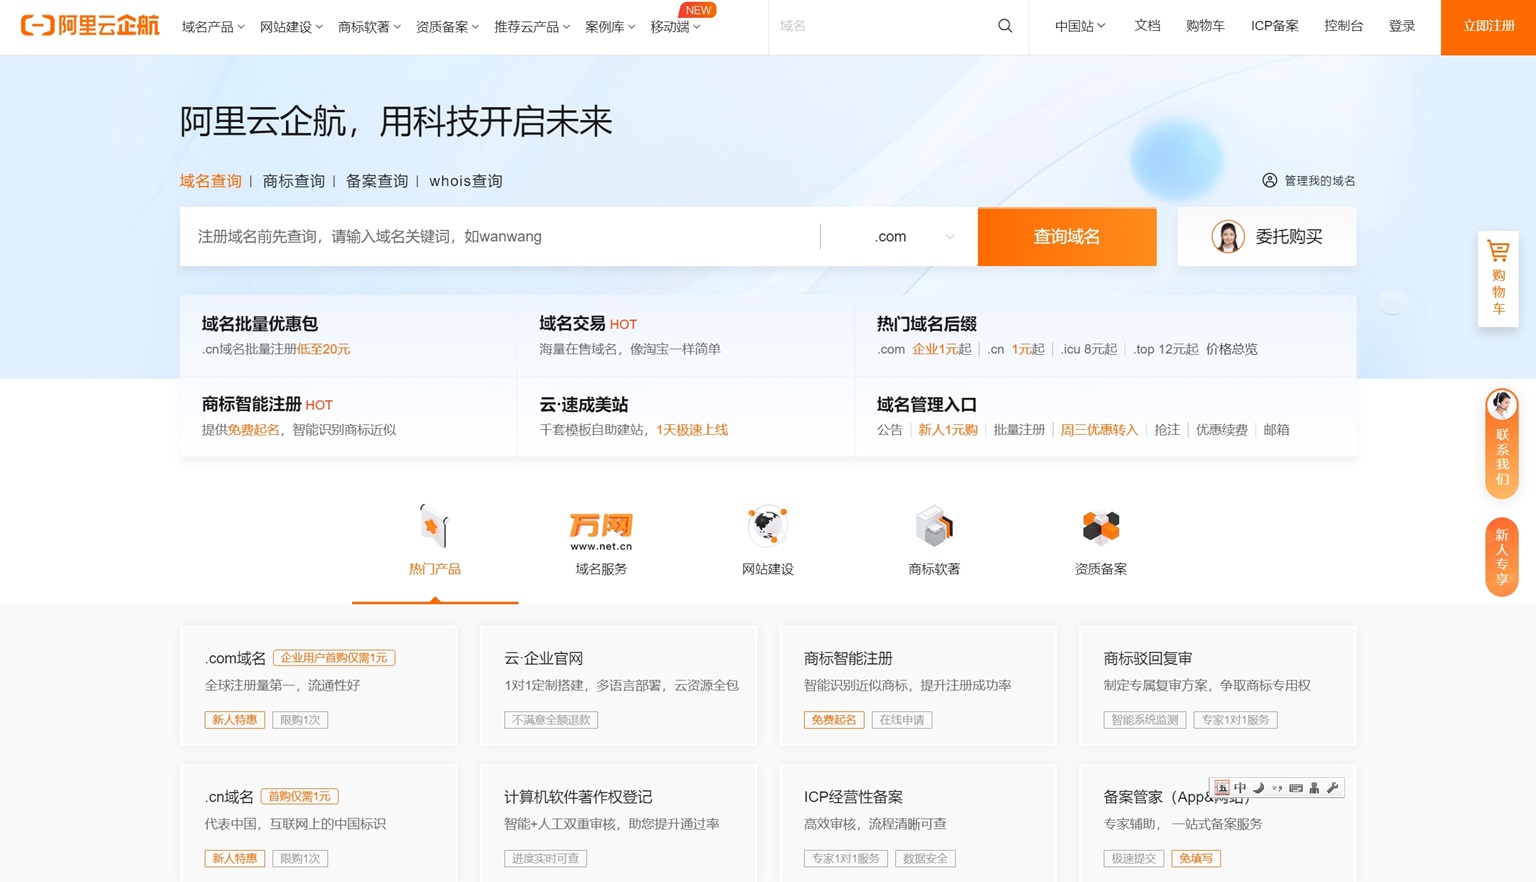The width and height of the screenshot is (1536, 882).
Task: Toggle IME punctuation mode
Action: tap(1277, 788)
